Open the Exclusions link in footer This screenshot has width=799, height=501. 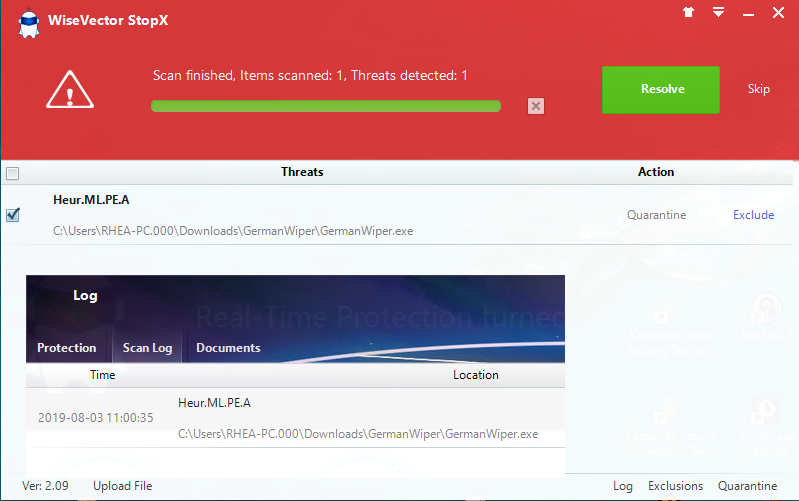(x=675, y=486)
